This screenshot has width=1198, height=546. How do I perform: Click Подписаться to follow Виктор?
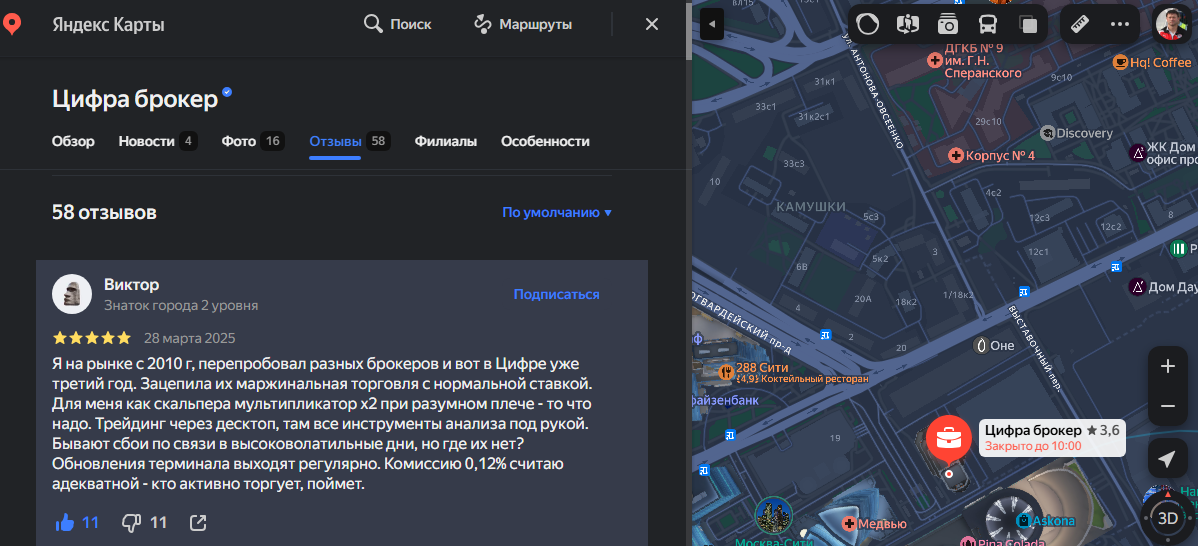click(556, 294)
